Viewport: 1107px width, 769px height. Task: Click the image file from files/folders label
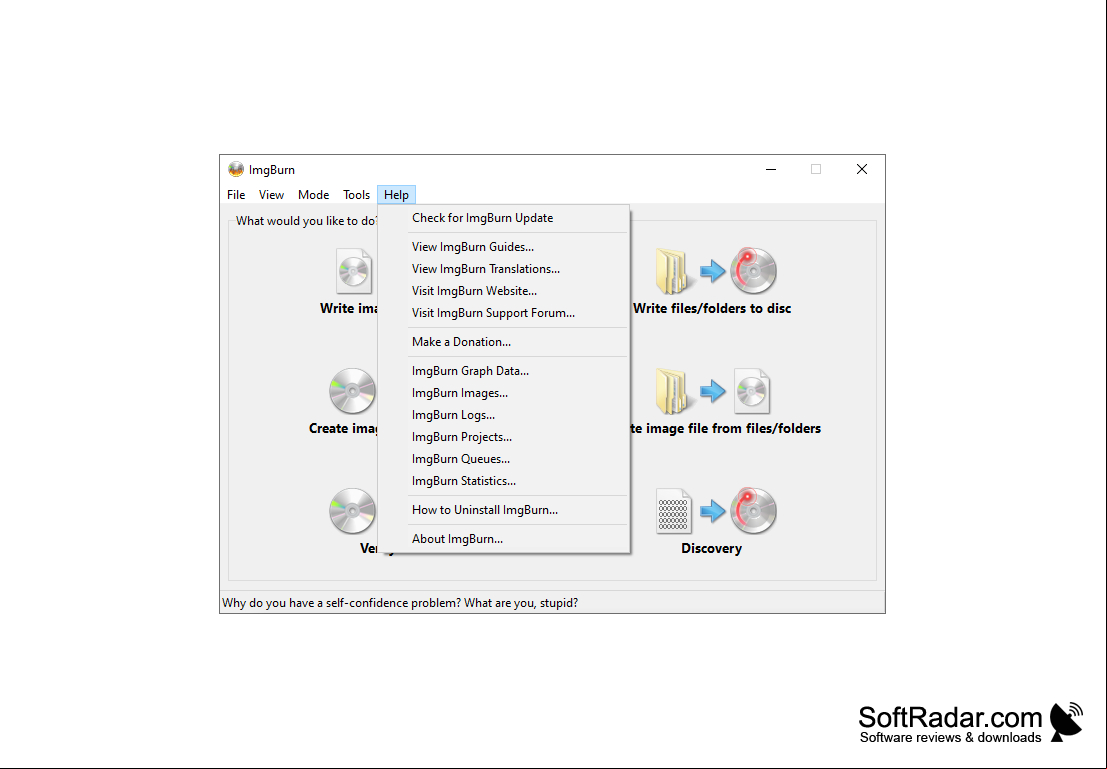point(726,429)
